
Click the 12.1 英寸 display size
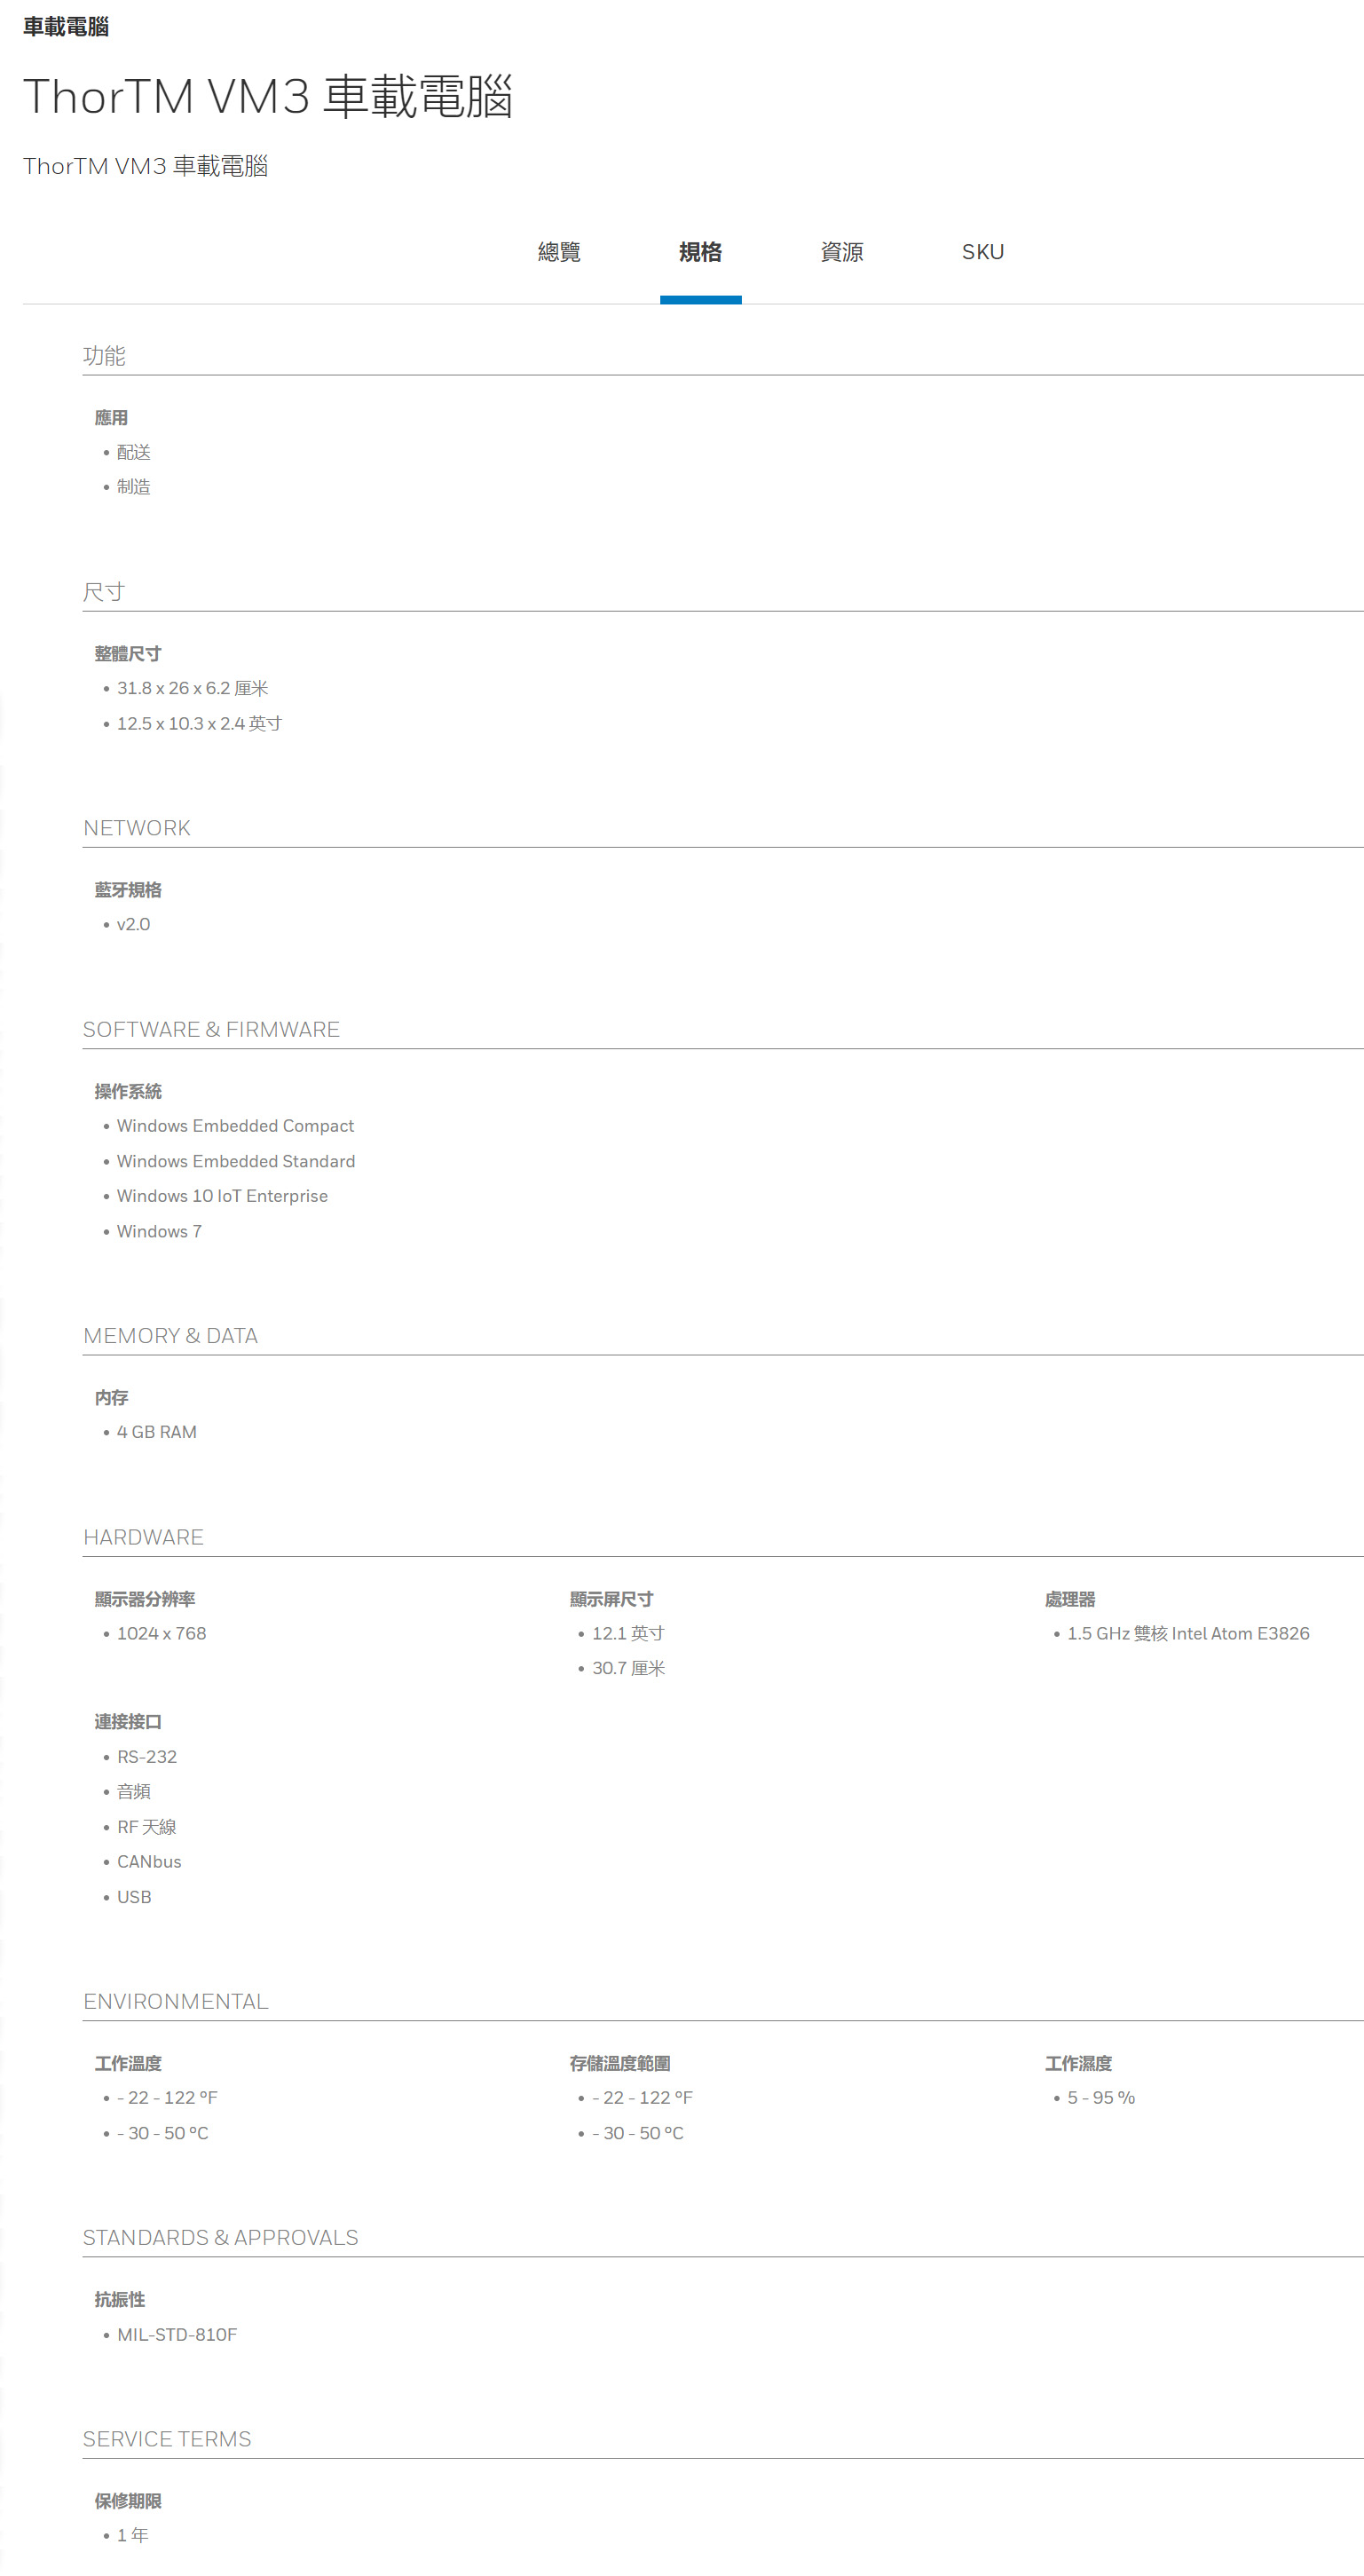coord(629,1633)
